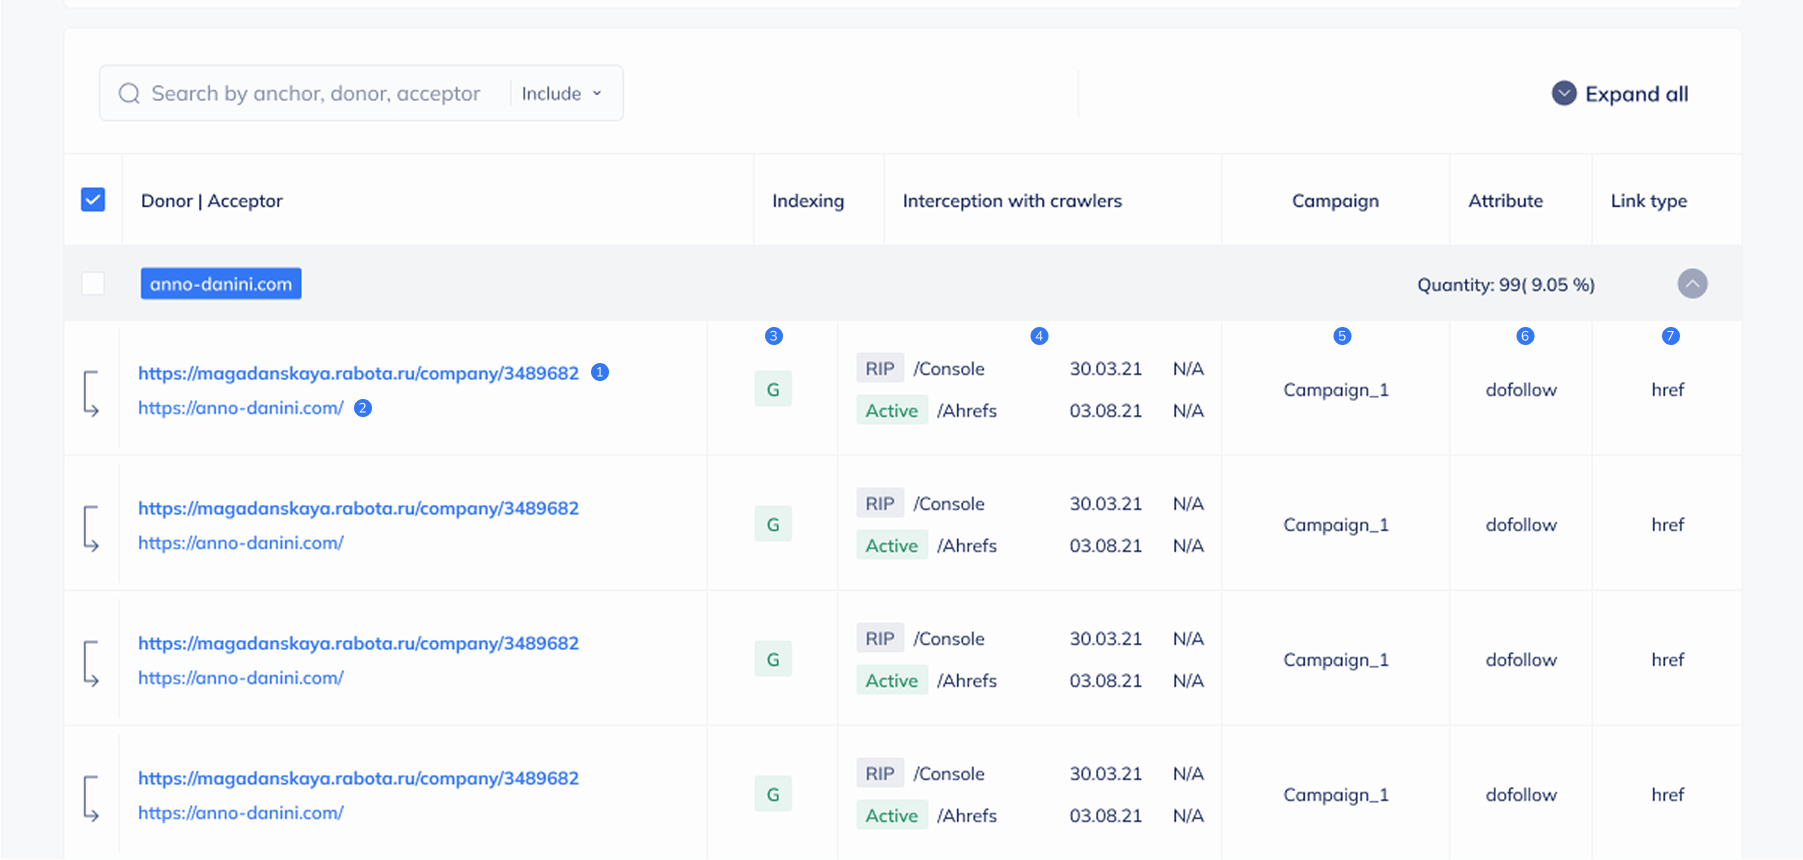Click href in the fourth row
This screenshot has height=860, width=1803.
coord(1668,795)
